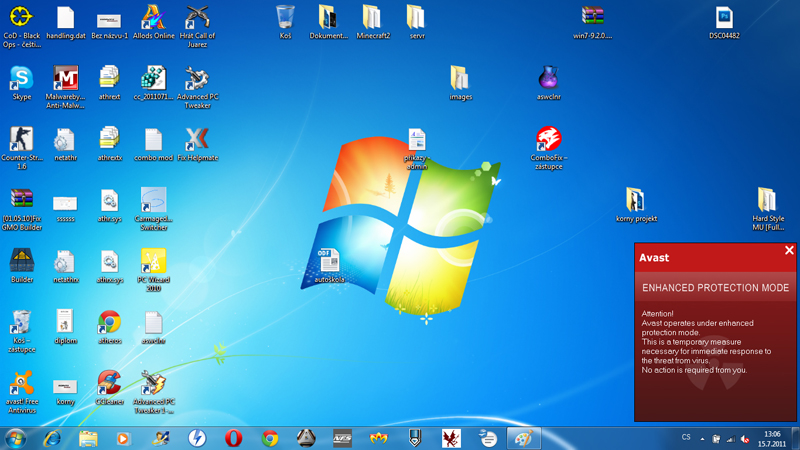This screenshot has width=800, height=450.
Task: Open the servr folder
Action: tap(416, 17)
